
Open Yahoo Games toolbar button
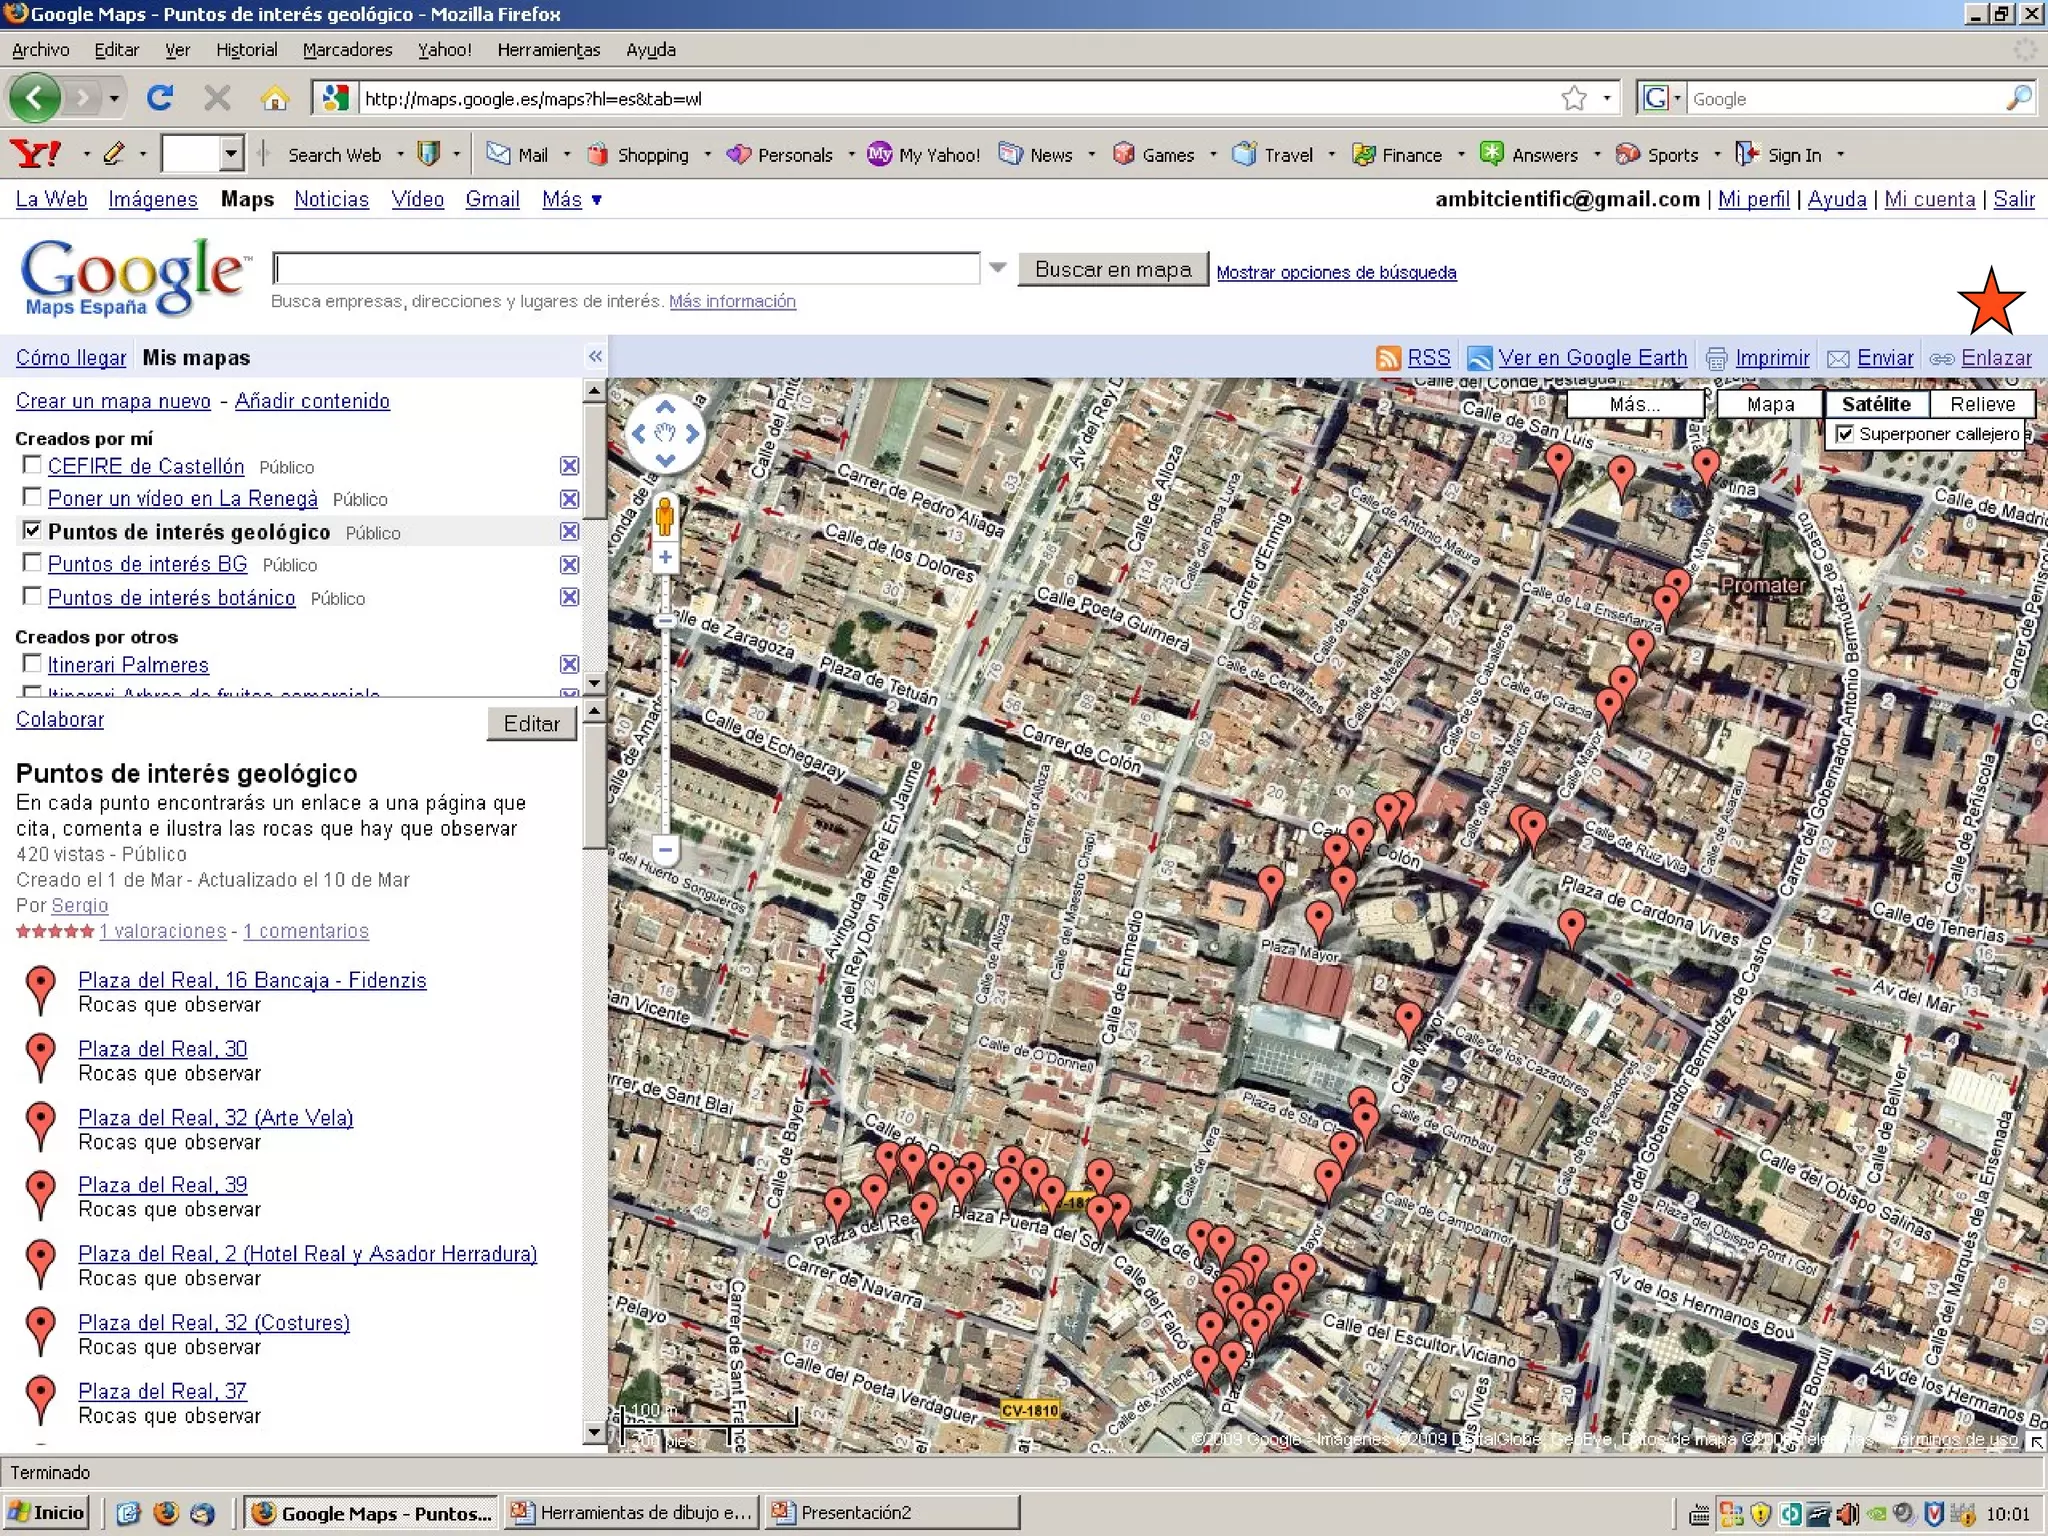tap(1154, 154)
